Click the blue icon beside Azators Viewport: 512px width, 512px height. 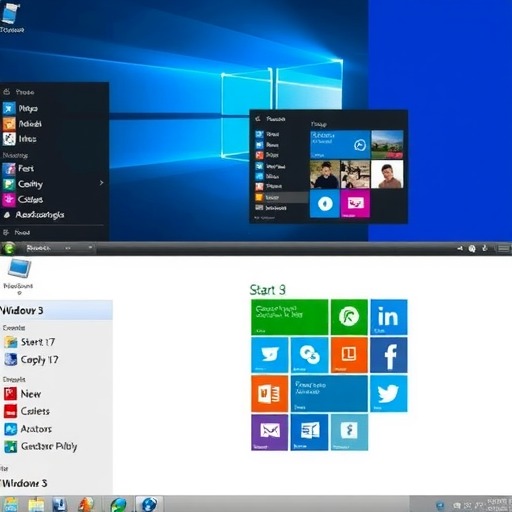click(10, 429)
